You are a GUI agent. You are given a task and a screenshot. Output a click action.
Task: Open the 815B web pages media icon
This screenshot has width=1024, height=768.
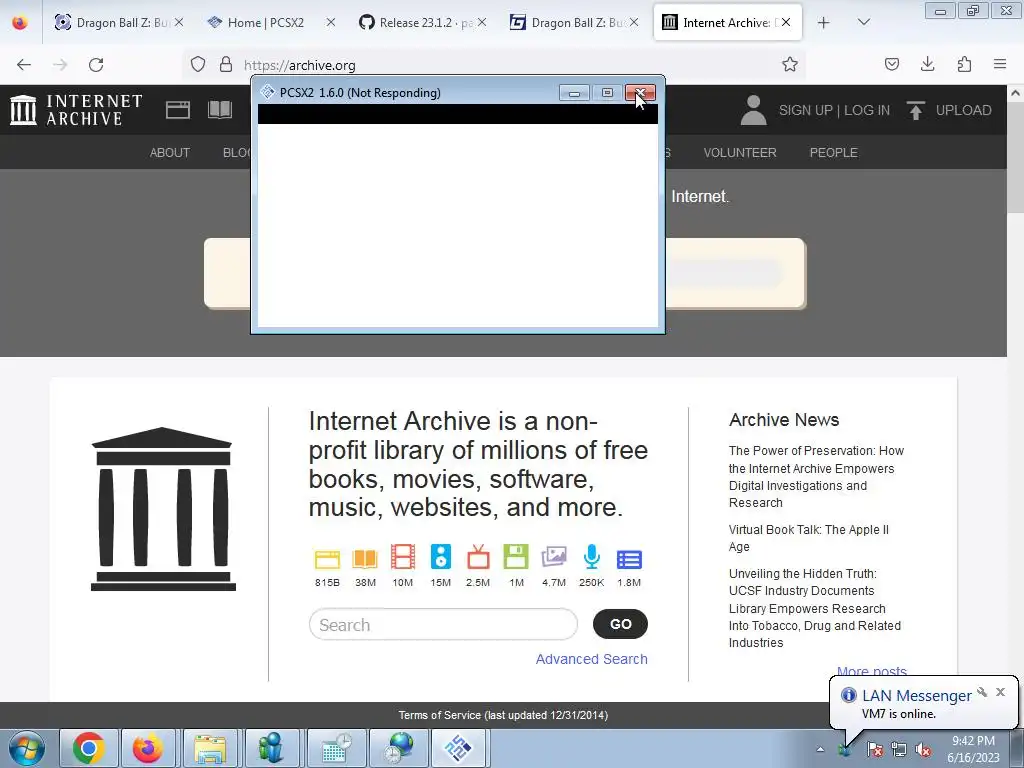[x=327, y=559]
